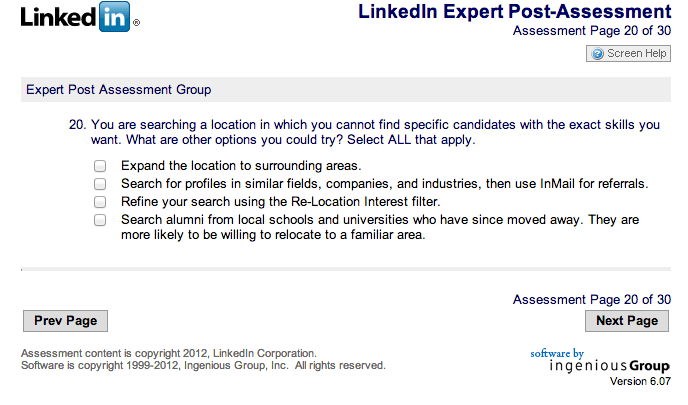This screenshot has width=688, height=405.
Task: Click the top 'Assessment Page 20 of 30' indicator
Action: click(x=591, y=31)
